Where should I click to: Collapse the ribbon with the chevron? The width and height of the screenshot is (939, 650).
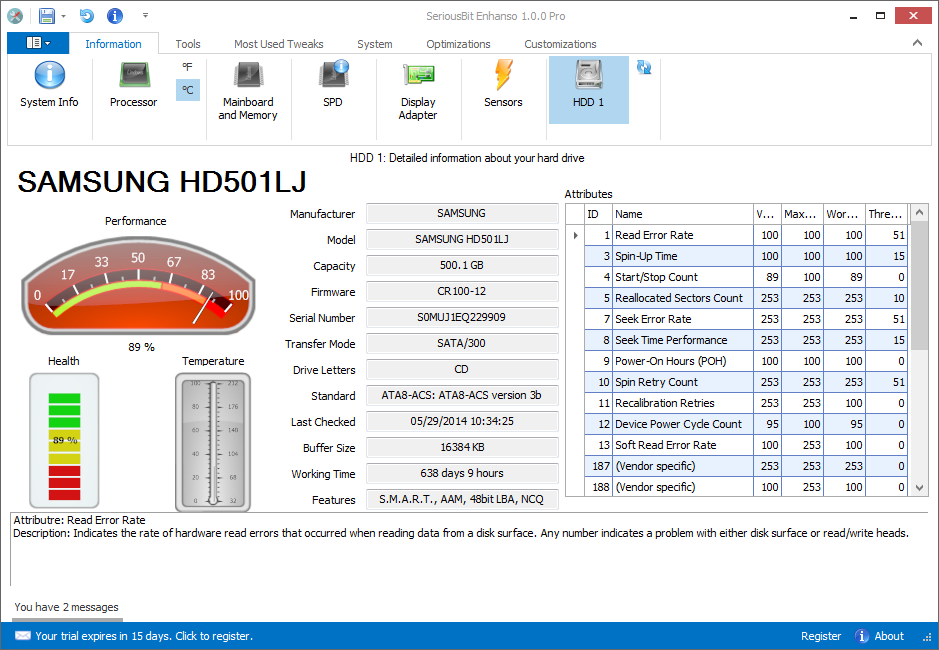tap(917, 43)
